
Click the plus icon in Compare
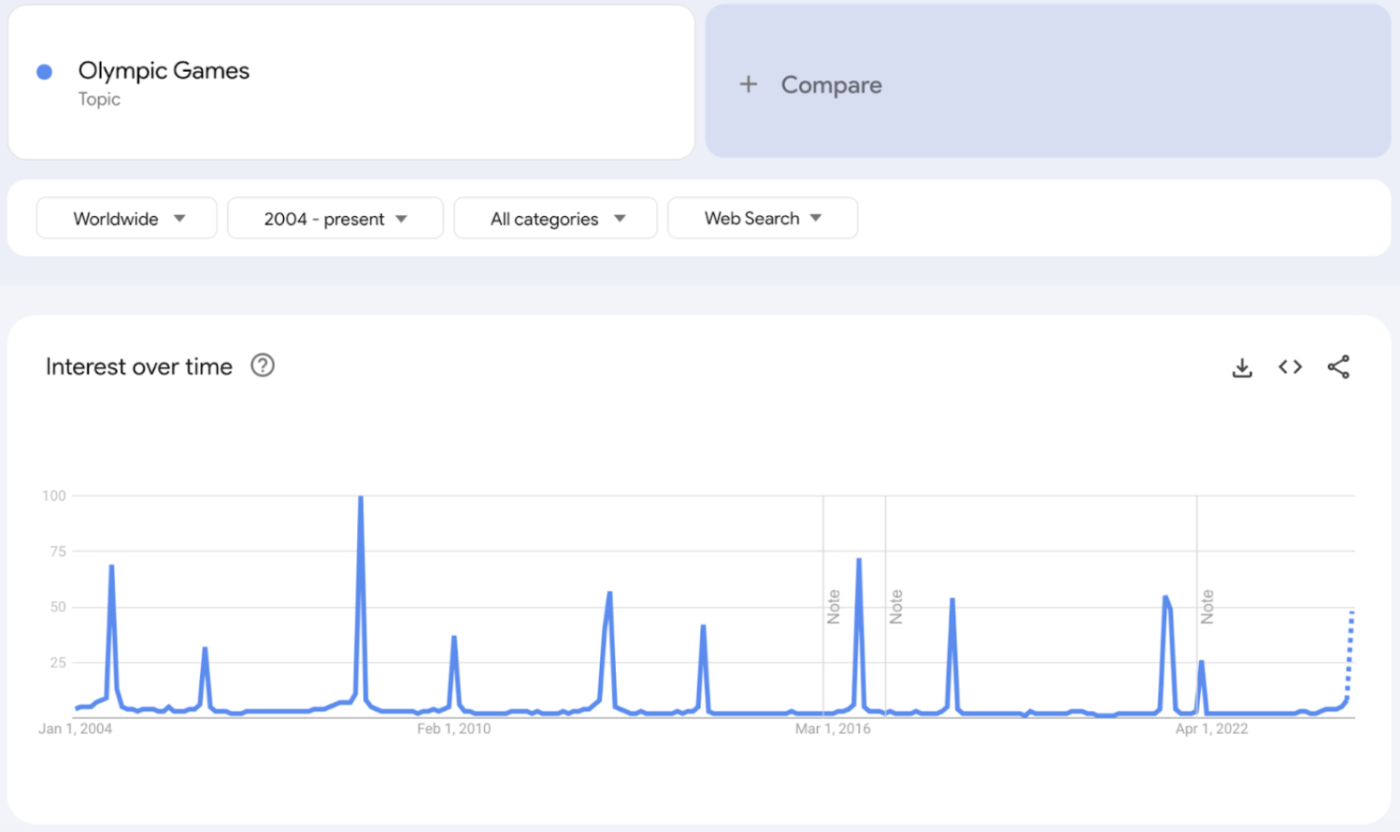coord(748,85)
